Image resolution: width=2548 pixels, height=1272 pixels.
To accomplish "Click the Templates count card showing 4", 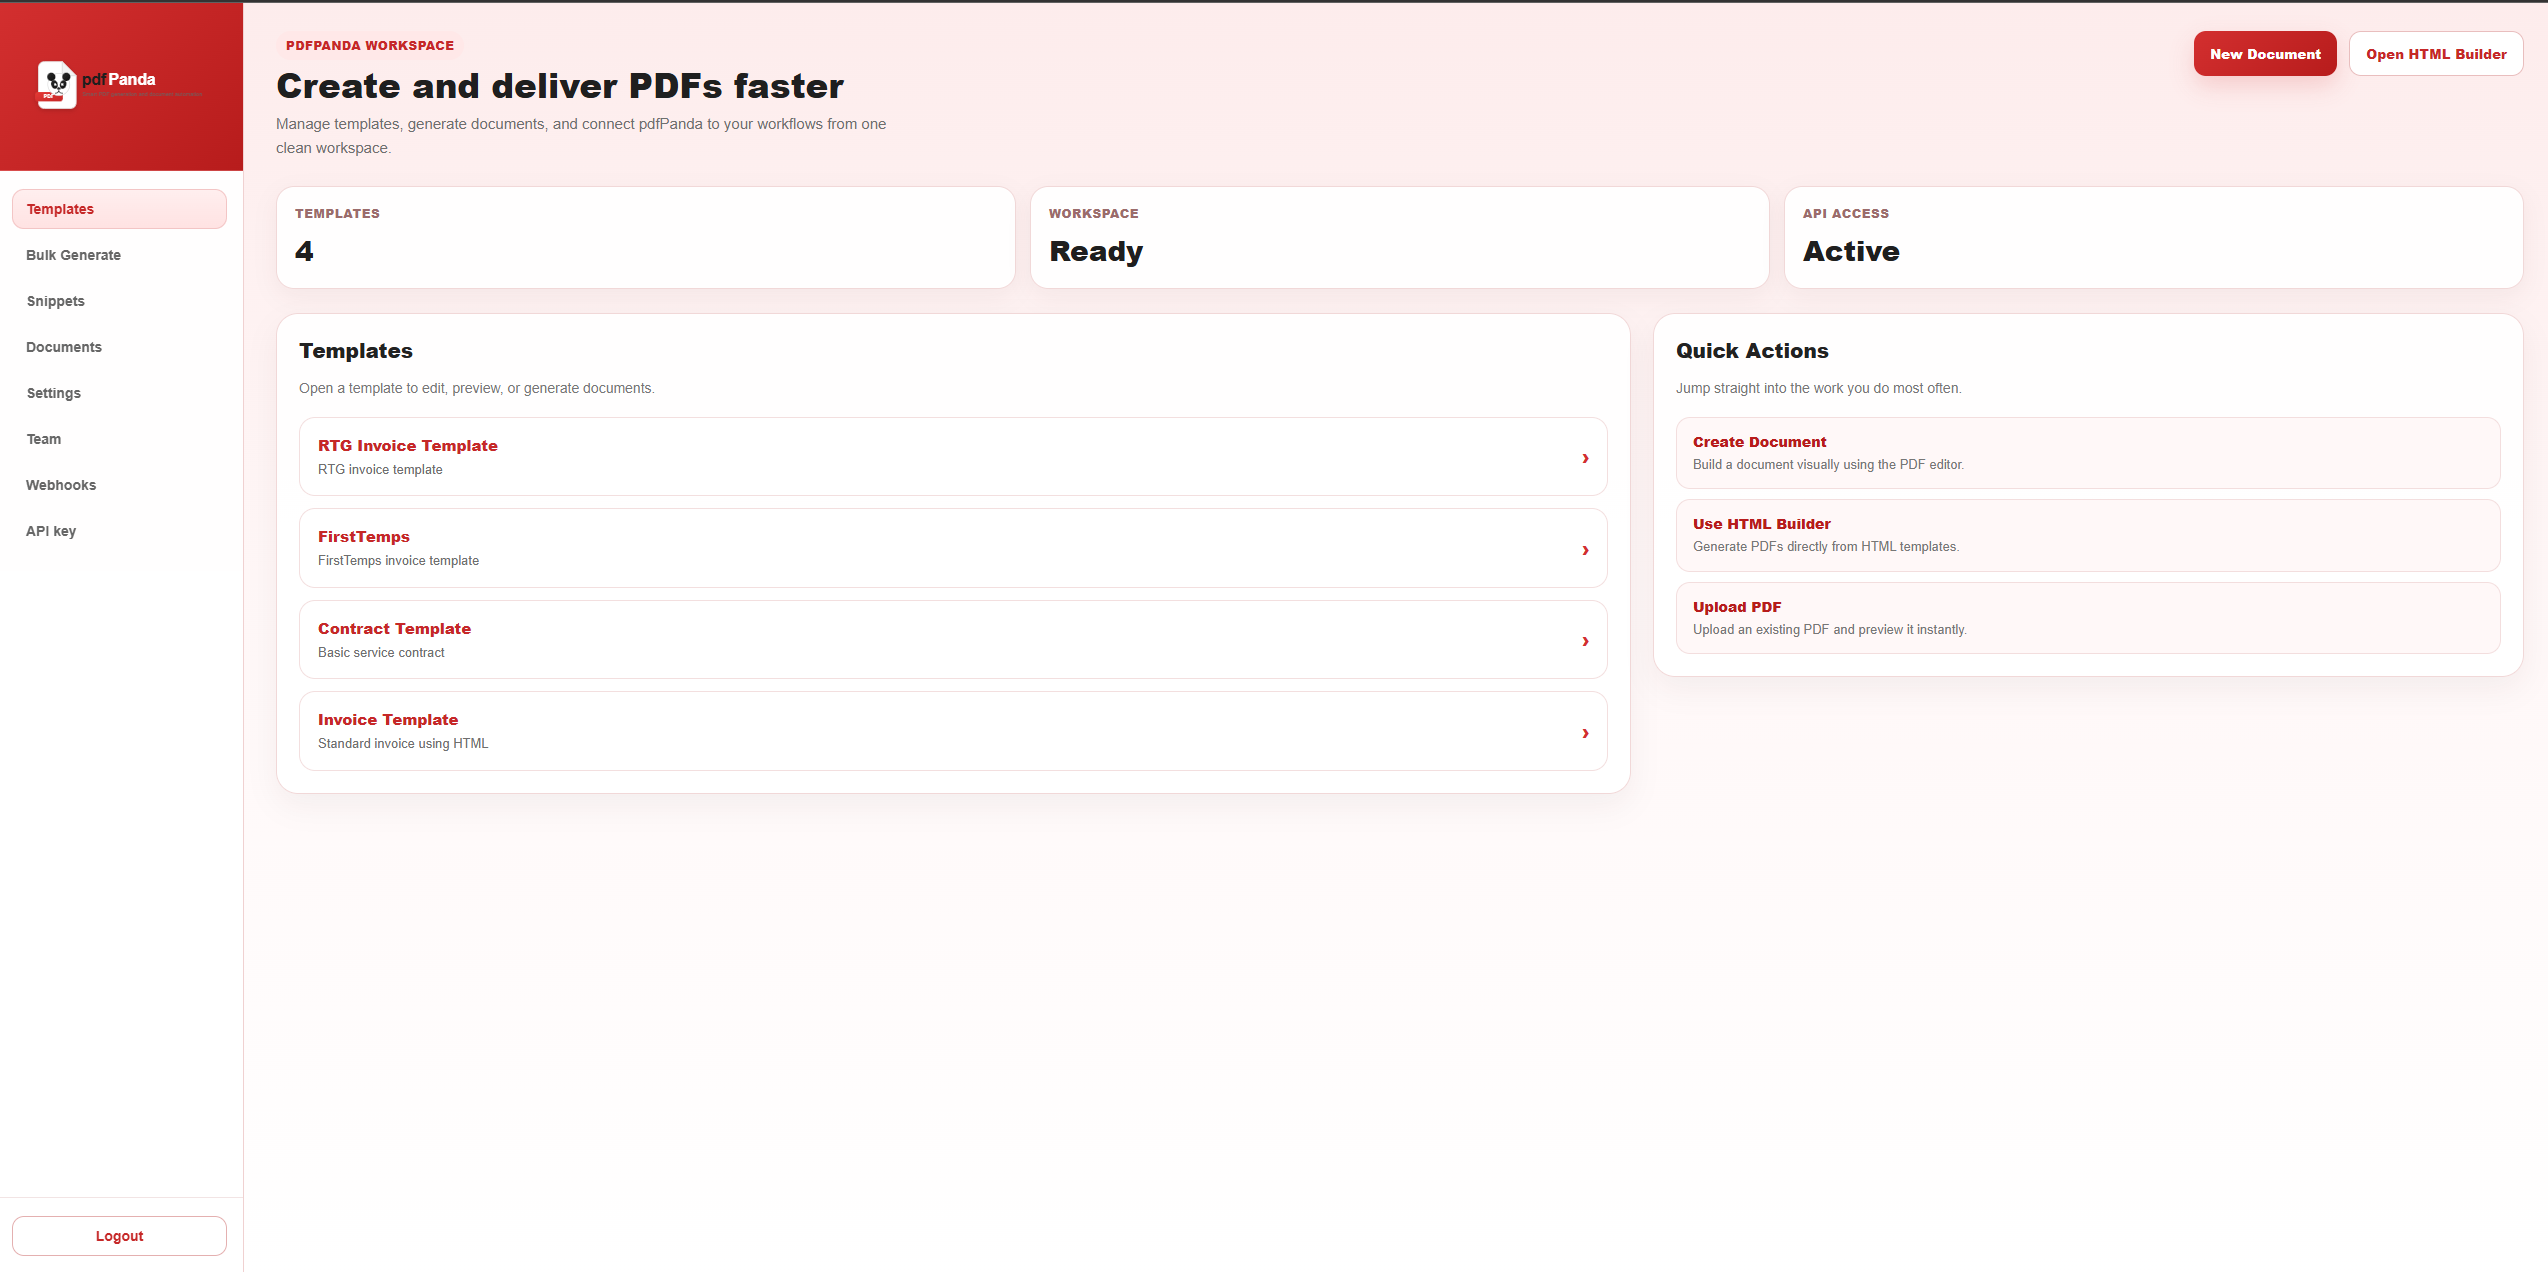I will click(645, 237).
